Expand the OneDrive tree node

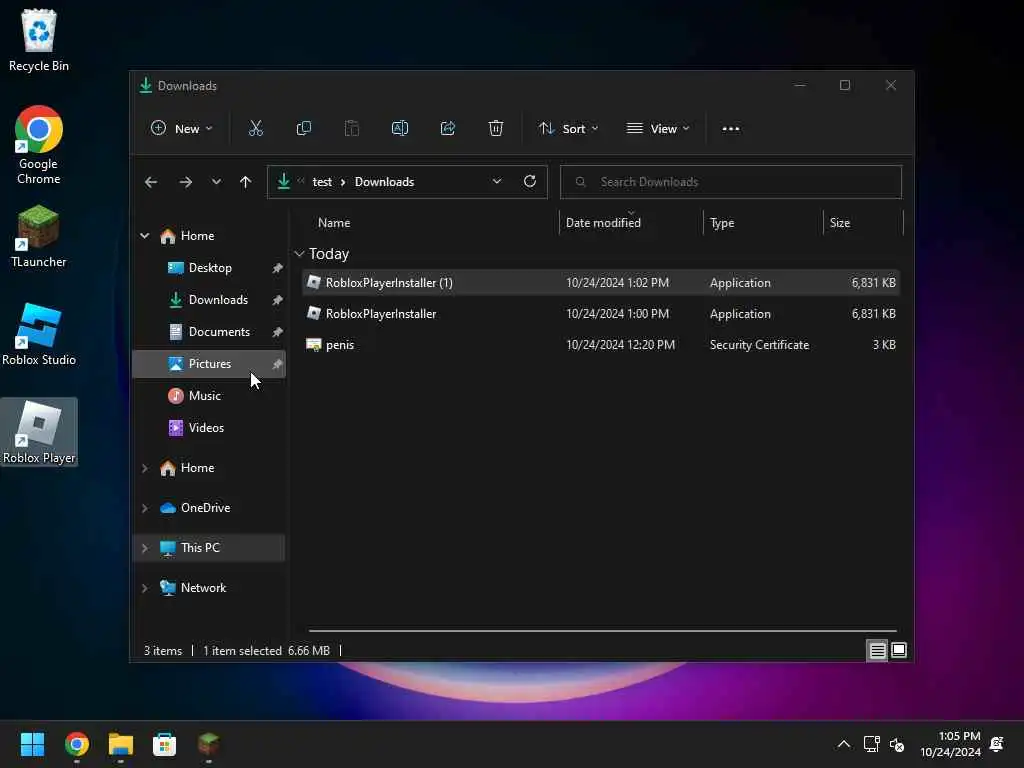click(x=144, y=508)
